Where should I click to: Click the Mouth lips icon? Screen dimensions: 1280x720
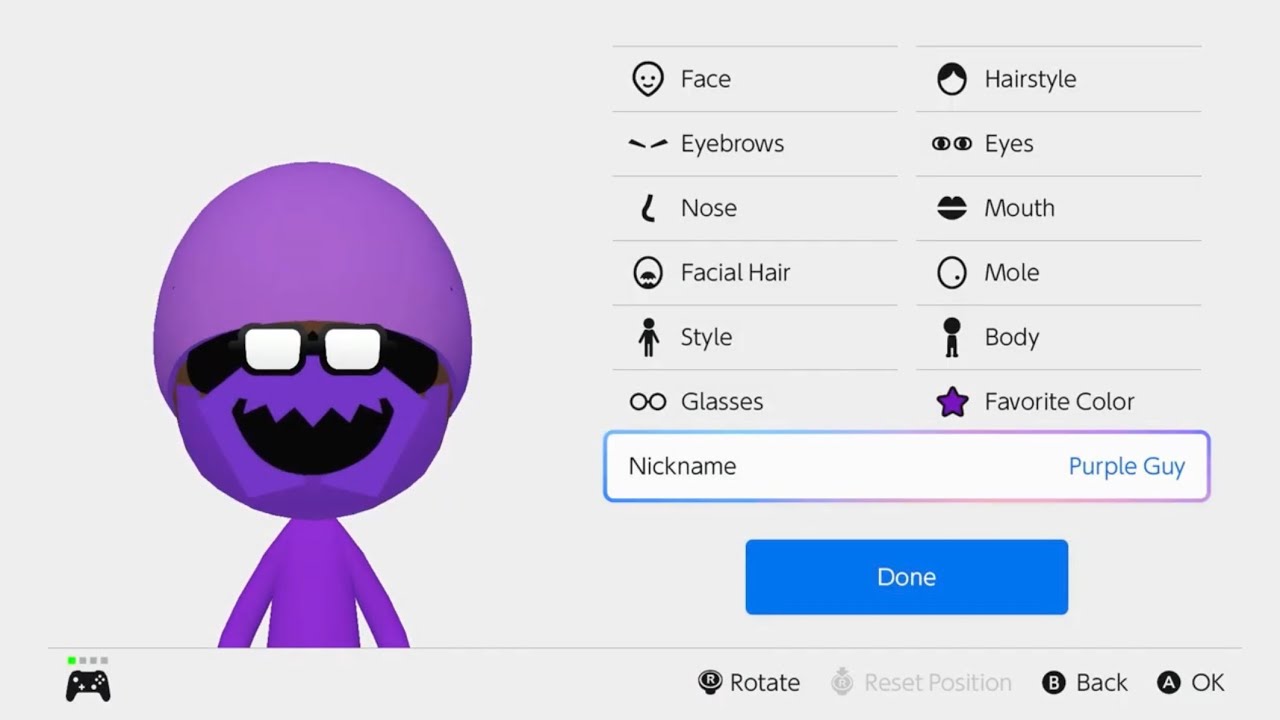coord(952,208)
